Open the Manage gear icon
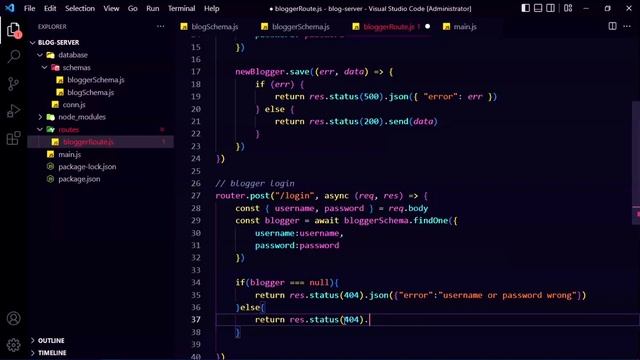 pyautogui.click(x=13, y=345)
